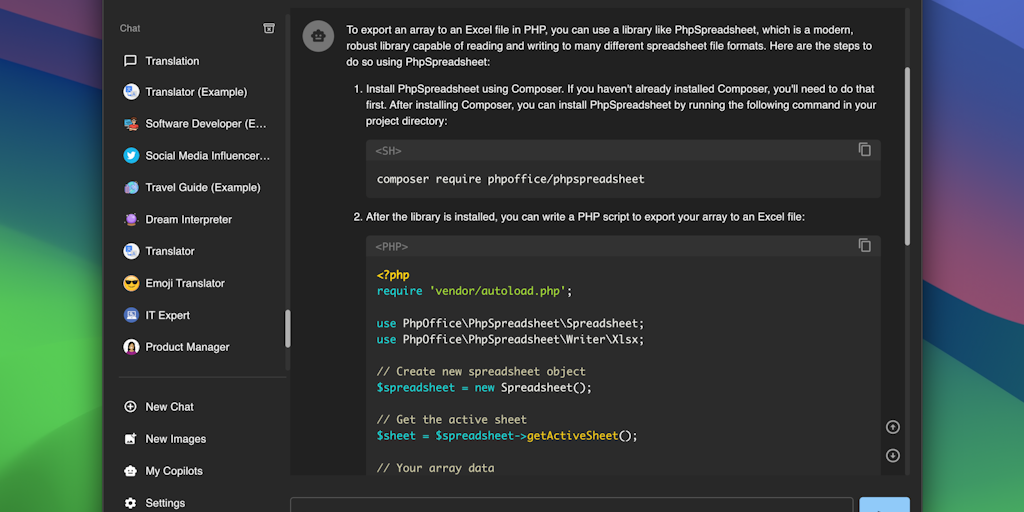Click the scroll-up arrow circle icon

(x=893, y=427)
